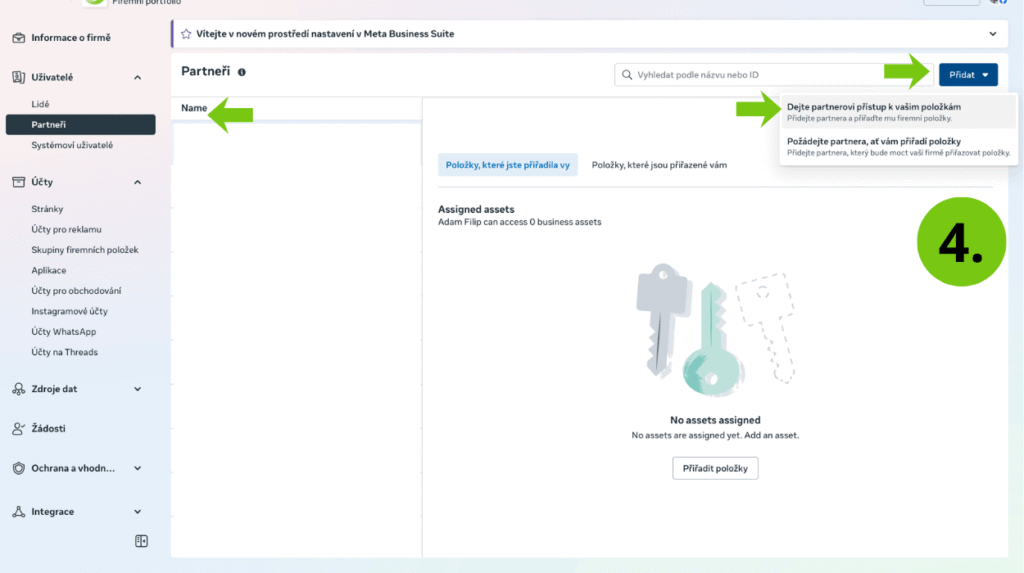Switch to Položky, které jsou přiřazené vám tab
Image resolution: width=1024 pixels, height=573 pixels.
[659, 165]
